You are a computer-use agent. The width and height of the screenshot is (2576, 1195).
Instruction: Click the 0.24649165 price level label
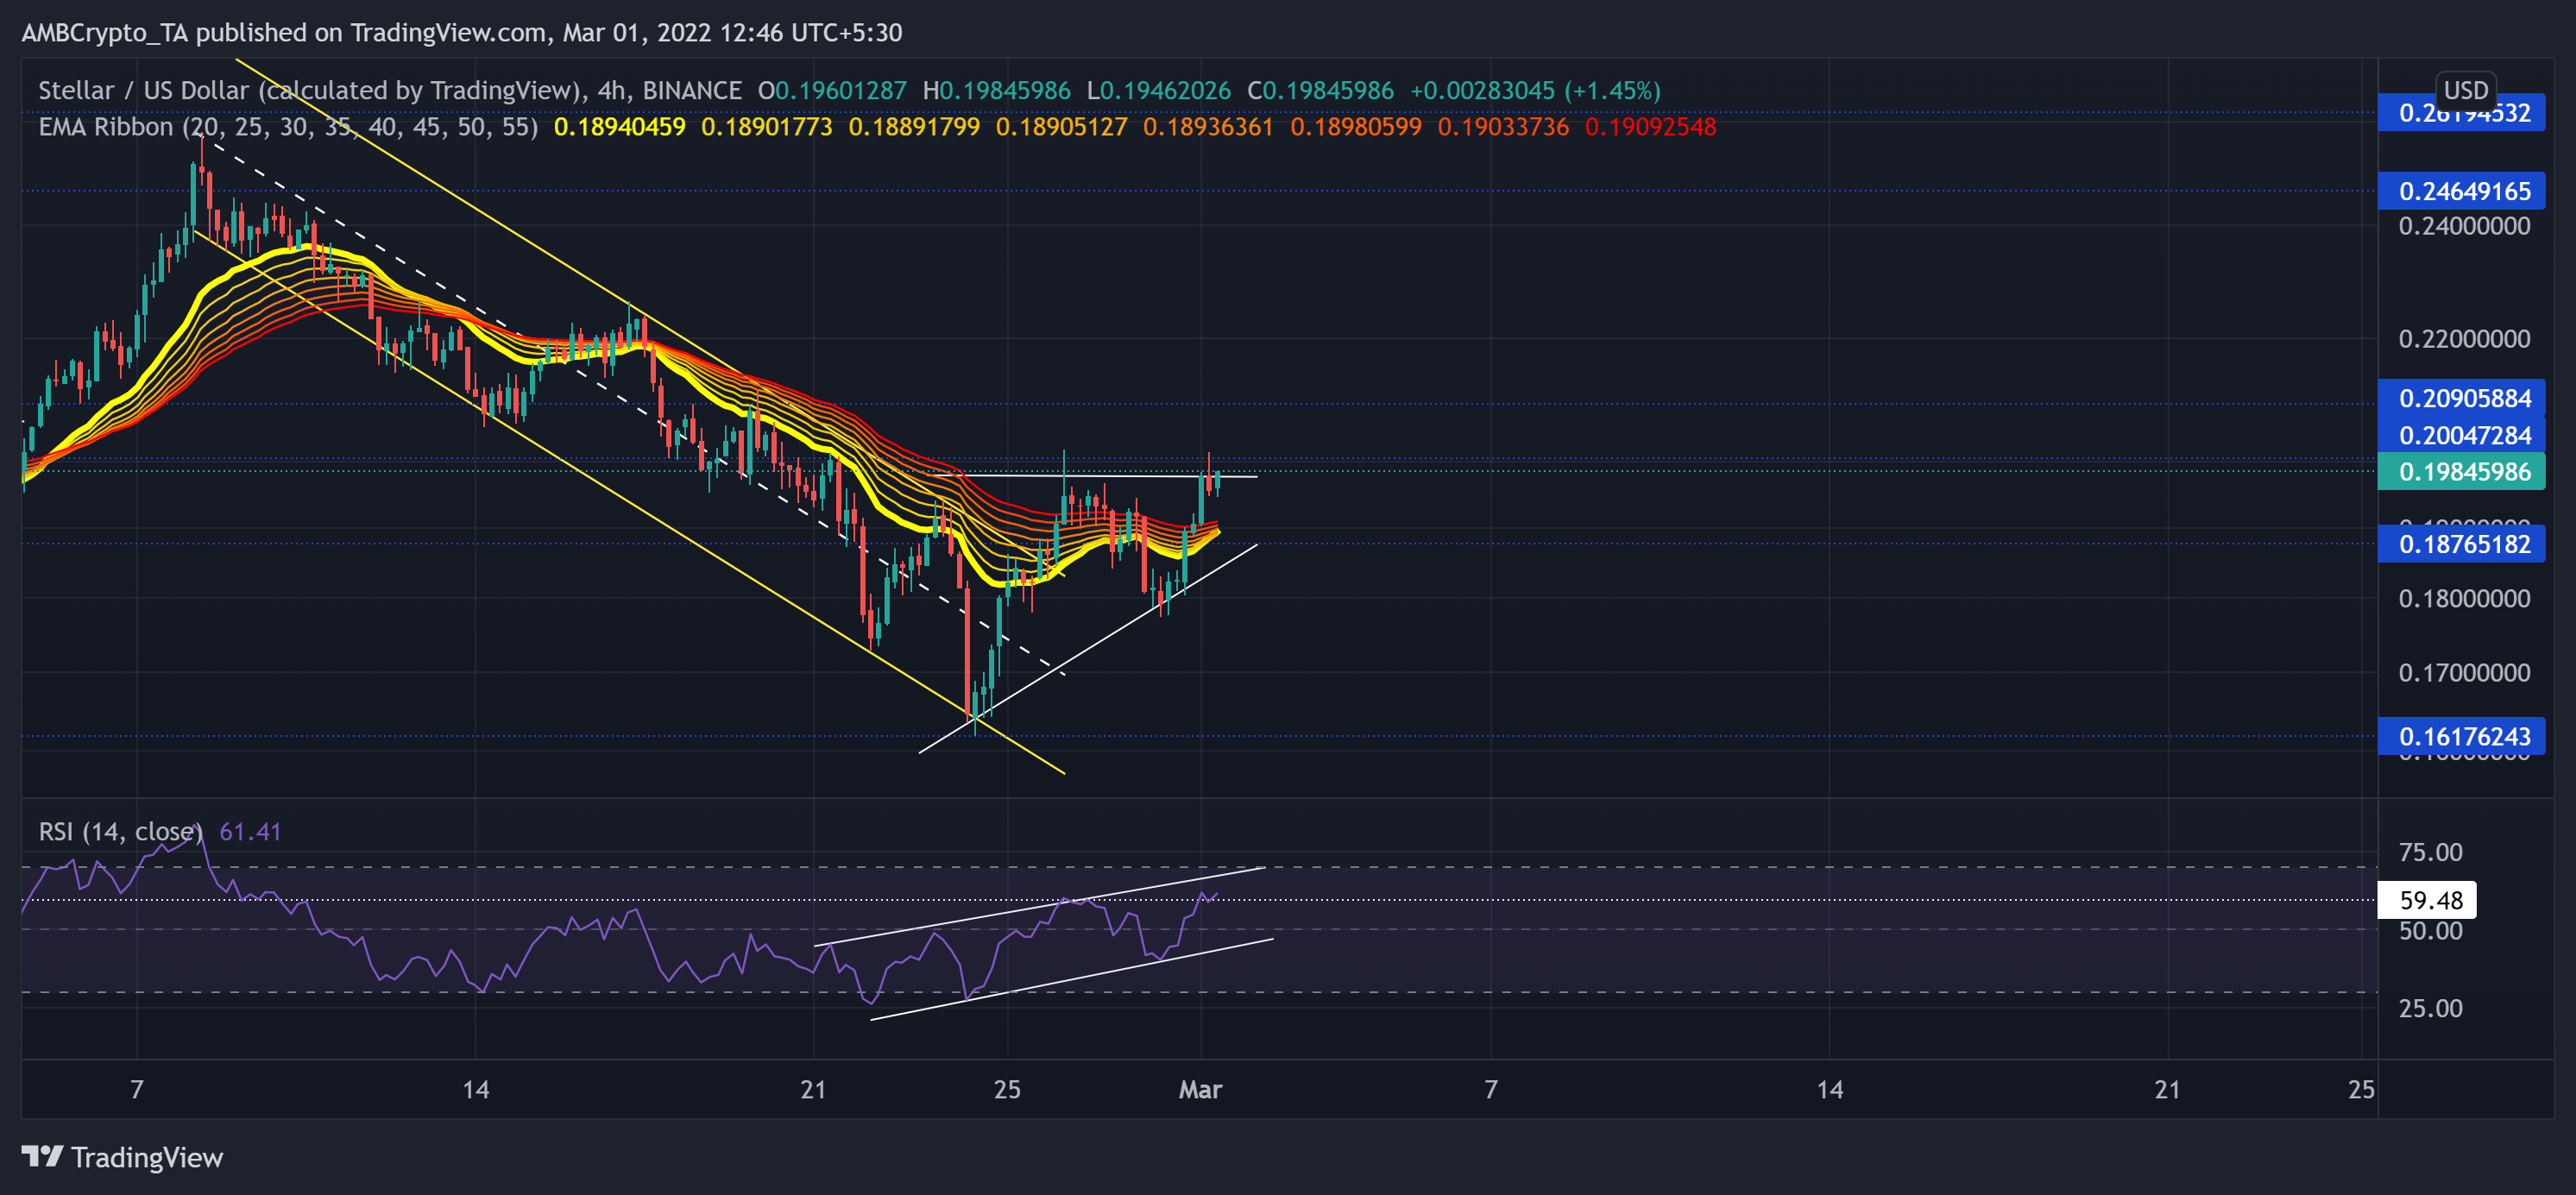pyautogui.click(x=2461, y=191)
